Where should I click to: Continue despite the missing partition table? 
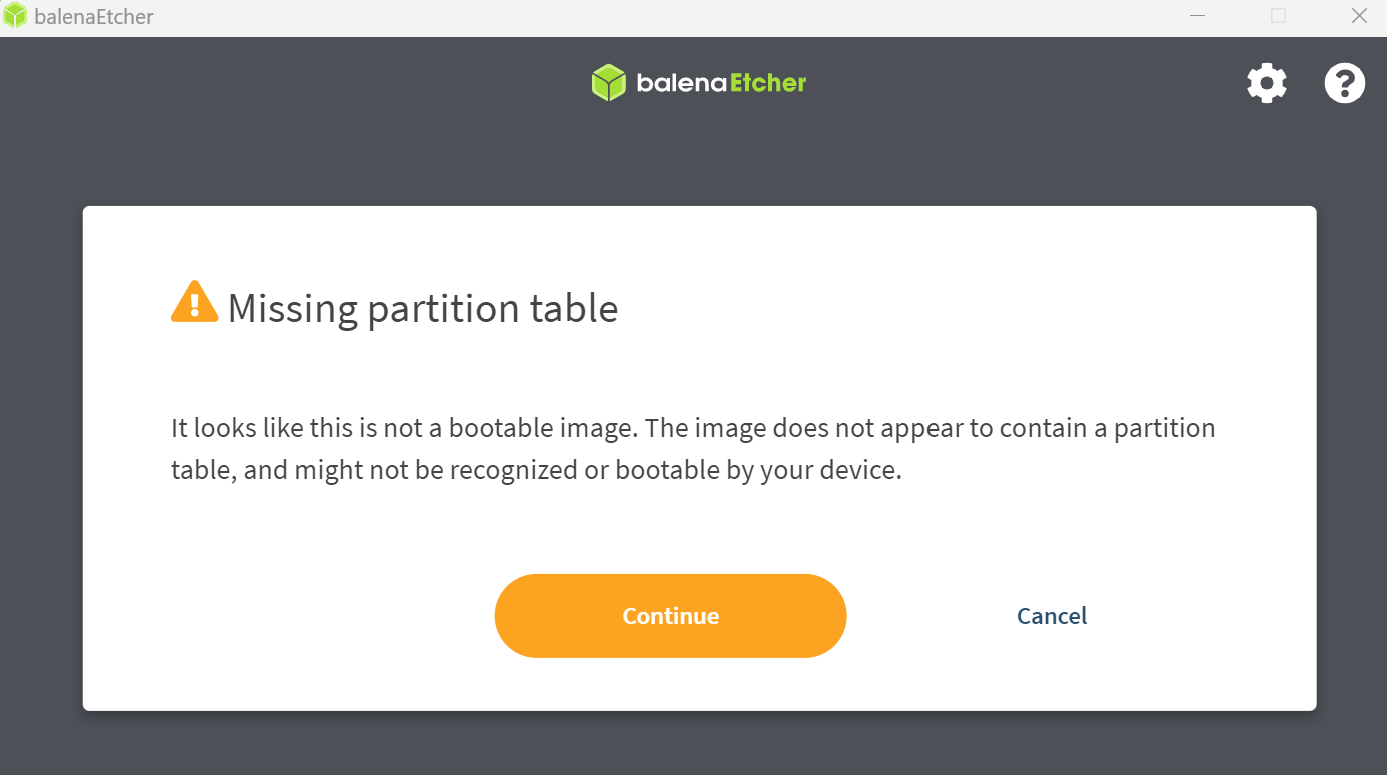tap(671, 616)
